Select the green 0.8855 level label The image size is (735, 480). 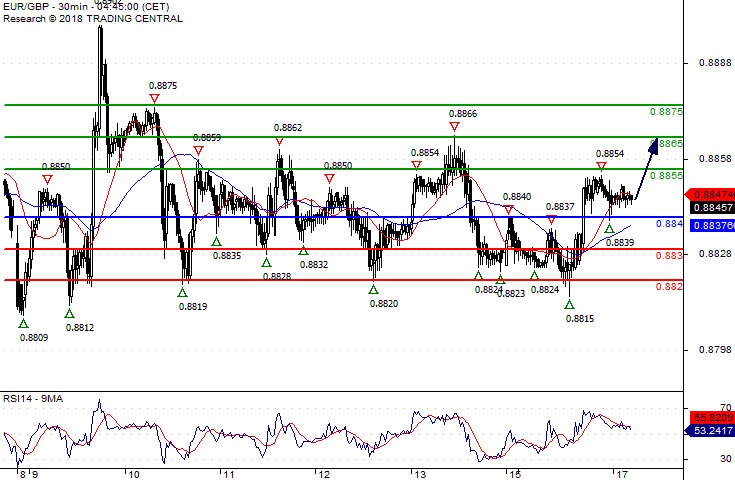tap(666, 175)
